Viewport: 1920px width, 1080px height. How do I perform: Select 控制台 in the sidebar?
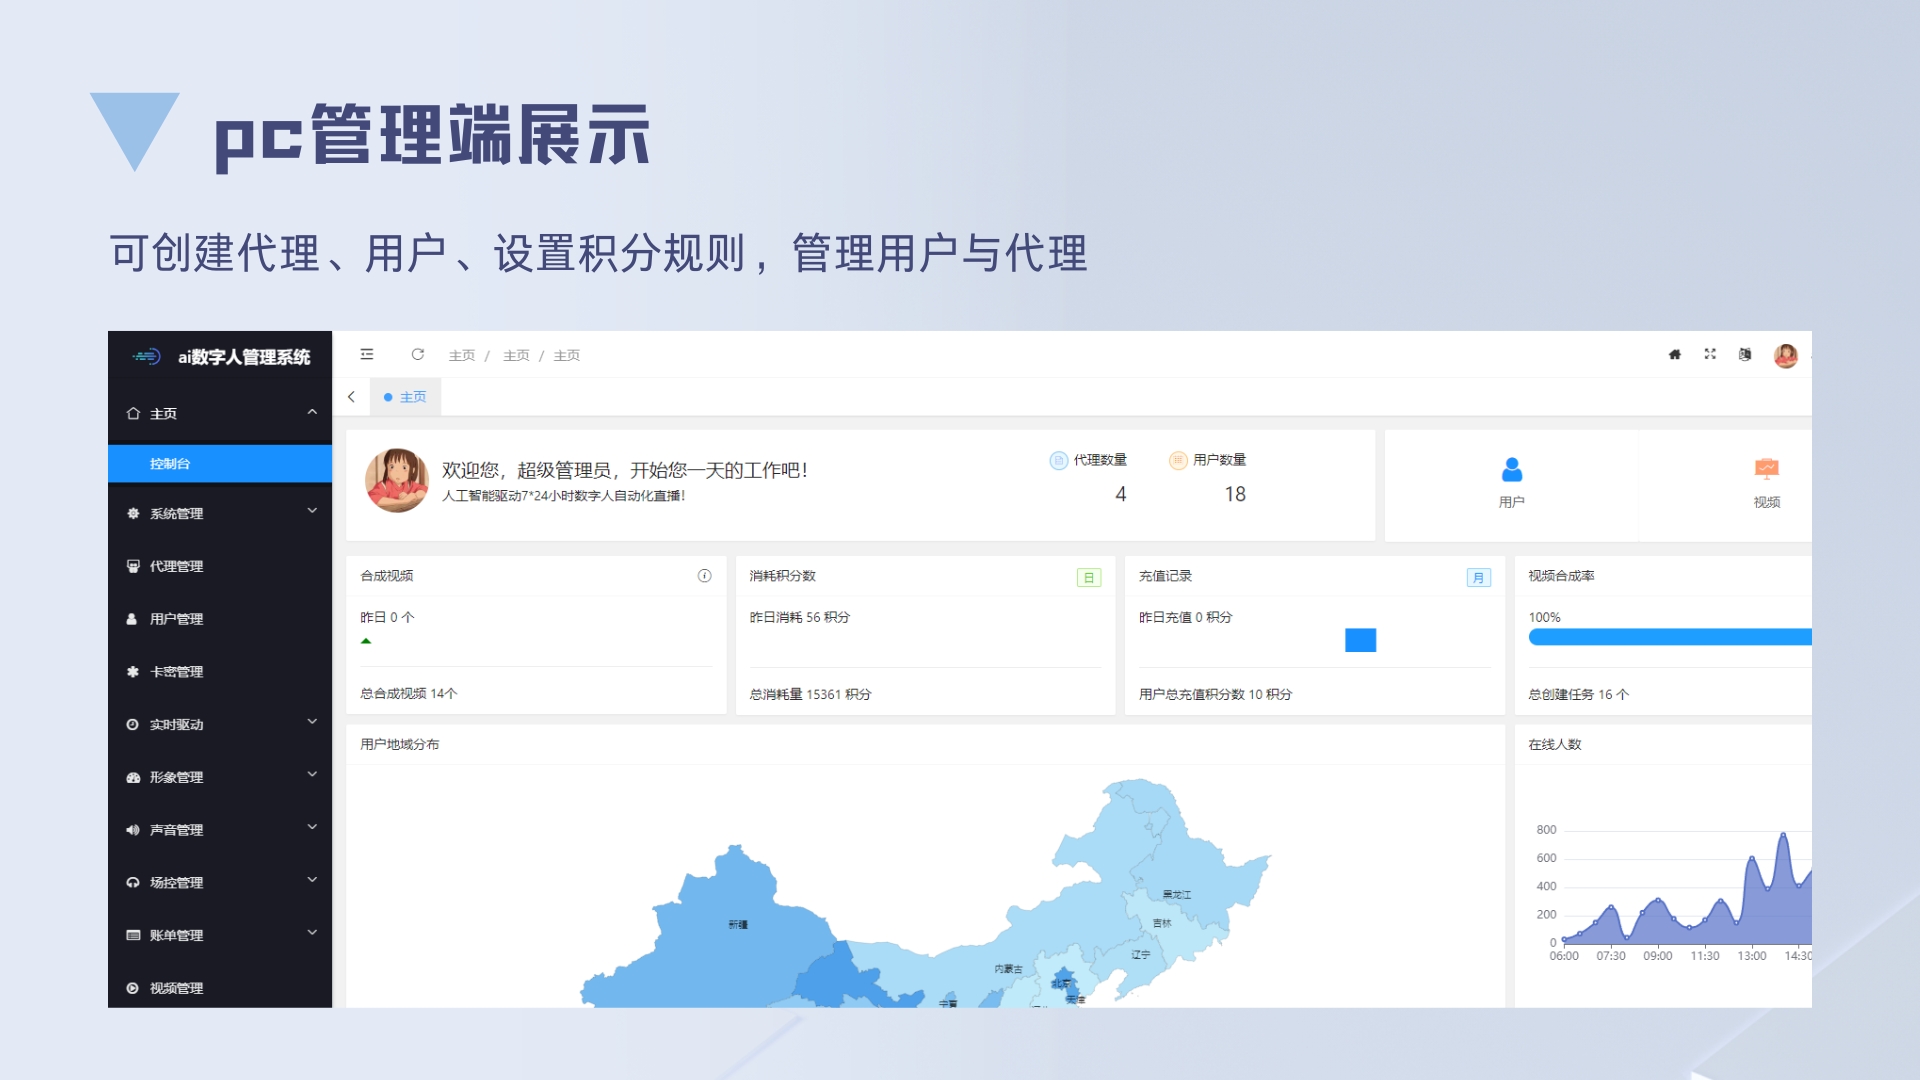click(x=170, y=463)
